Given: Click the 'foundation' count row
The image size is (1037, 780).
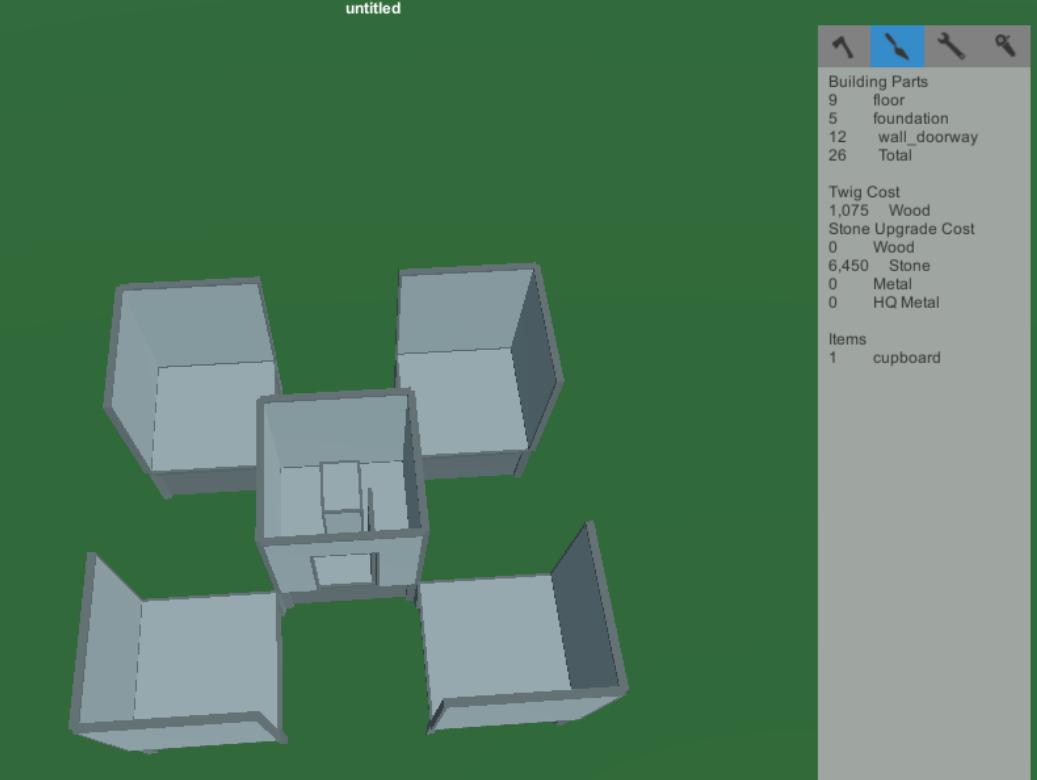Looking at the screenshot, I should (x=888, y=118).
